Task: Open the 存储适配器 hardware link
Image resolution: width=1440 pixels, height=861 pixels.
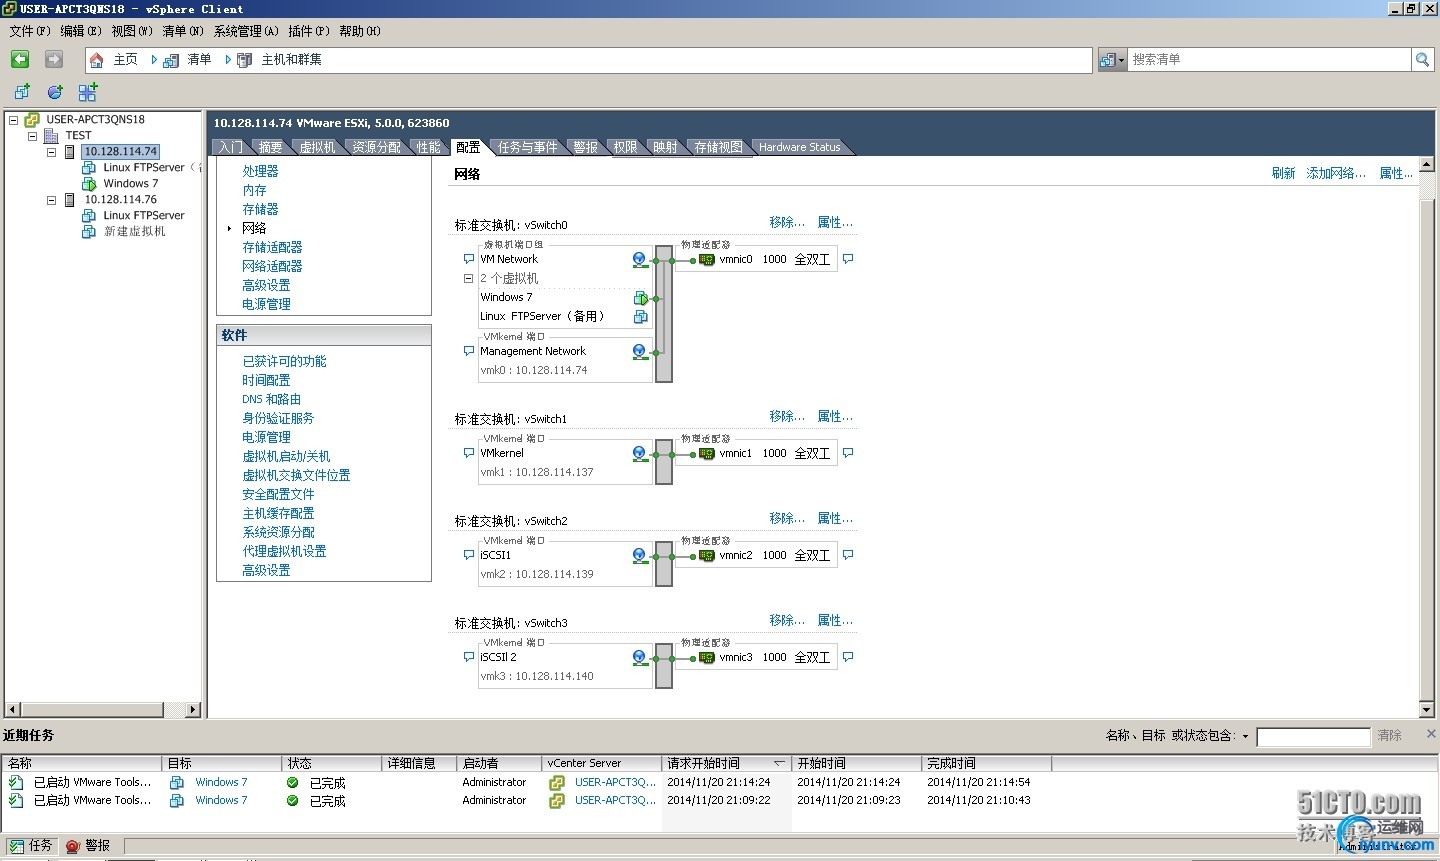Action: pyautogui.click(x=272, y=248)
